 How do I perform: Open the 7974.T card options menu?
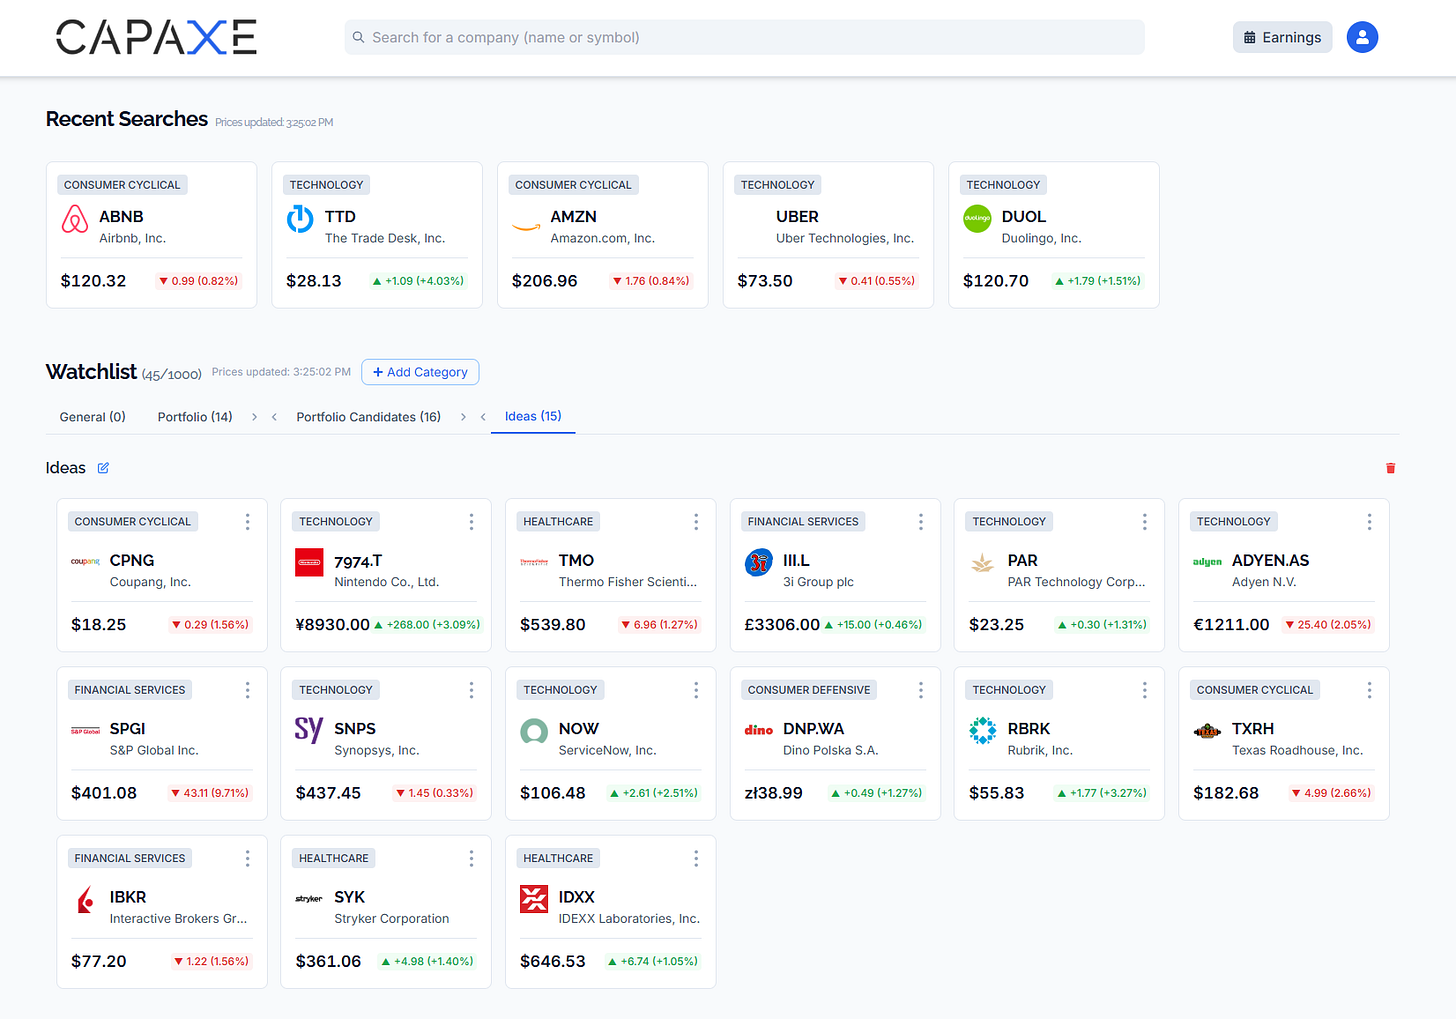(x=471, y=522)
